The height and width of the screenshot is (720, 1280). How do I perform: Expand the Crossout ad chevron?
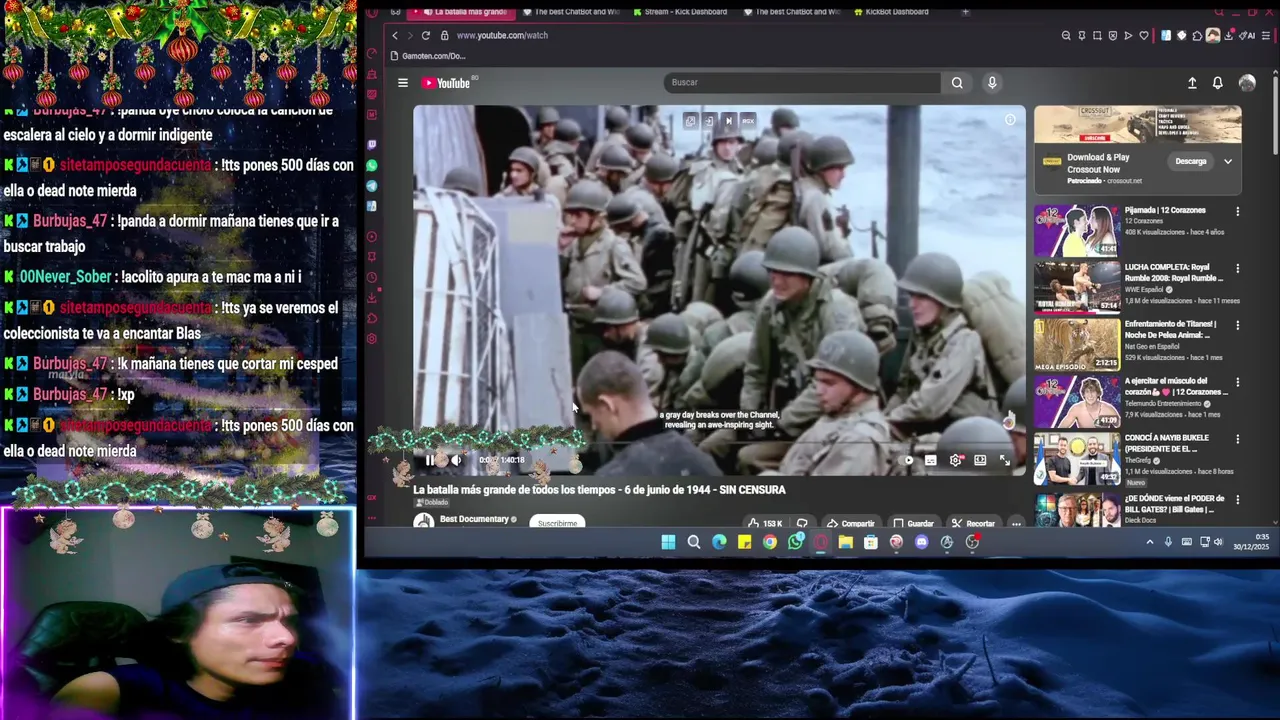[x=1227, y=161]
